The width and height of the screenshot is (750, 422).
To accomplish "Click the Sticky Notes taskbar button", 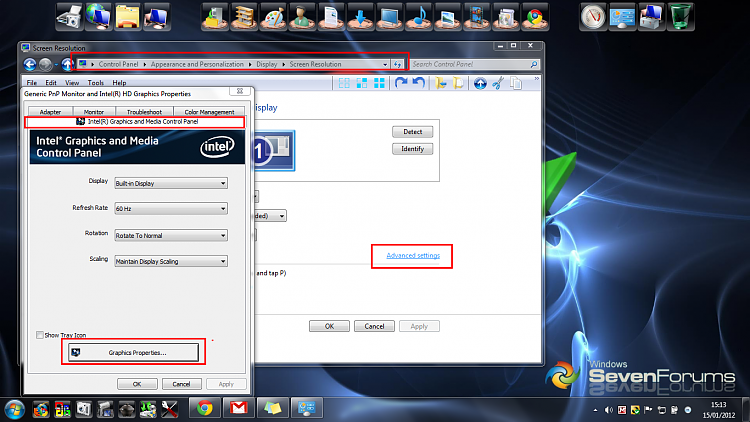I will pos(273,408).
